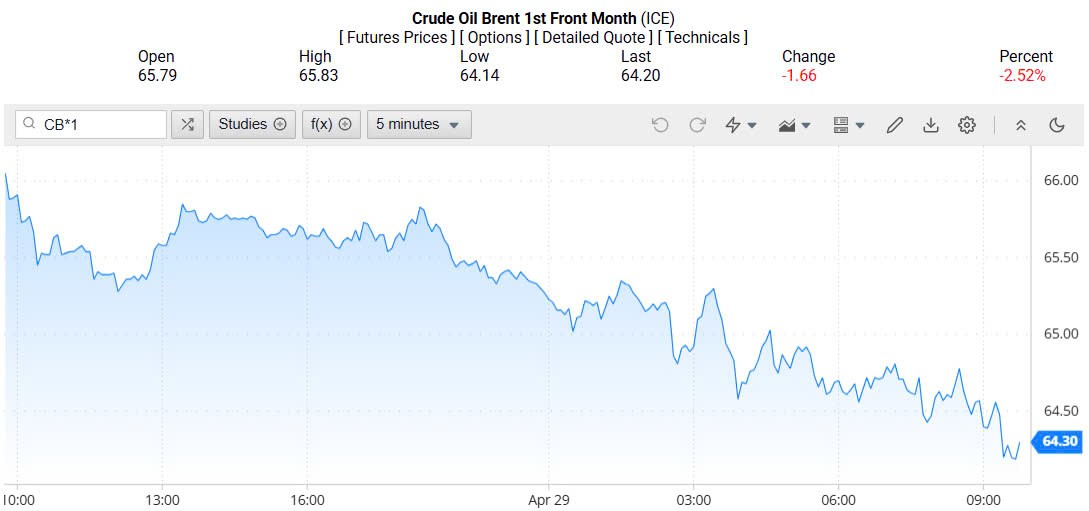Go to Futures Prices link
1089x511 pixels.
point(398,38)
